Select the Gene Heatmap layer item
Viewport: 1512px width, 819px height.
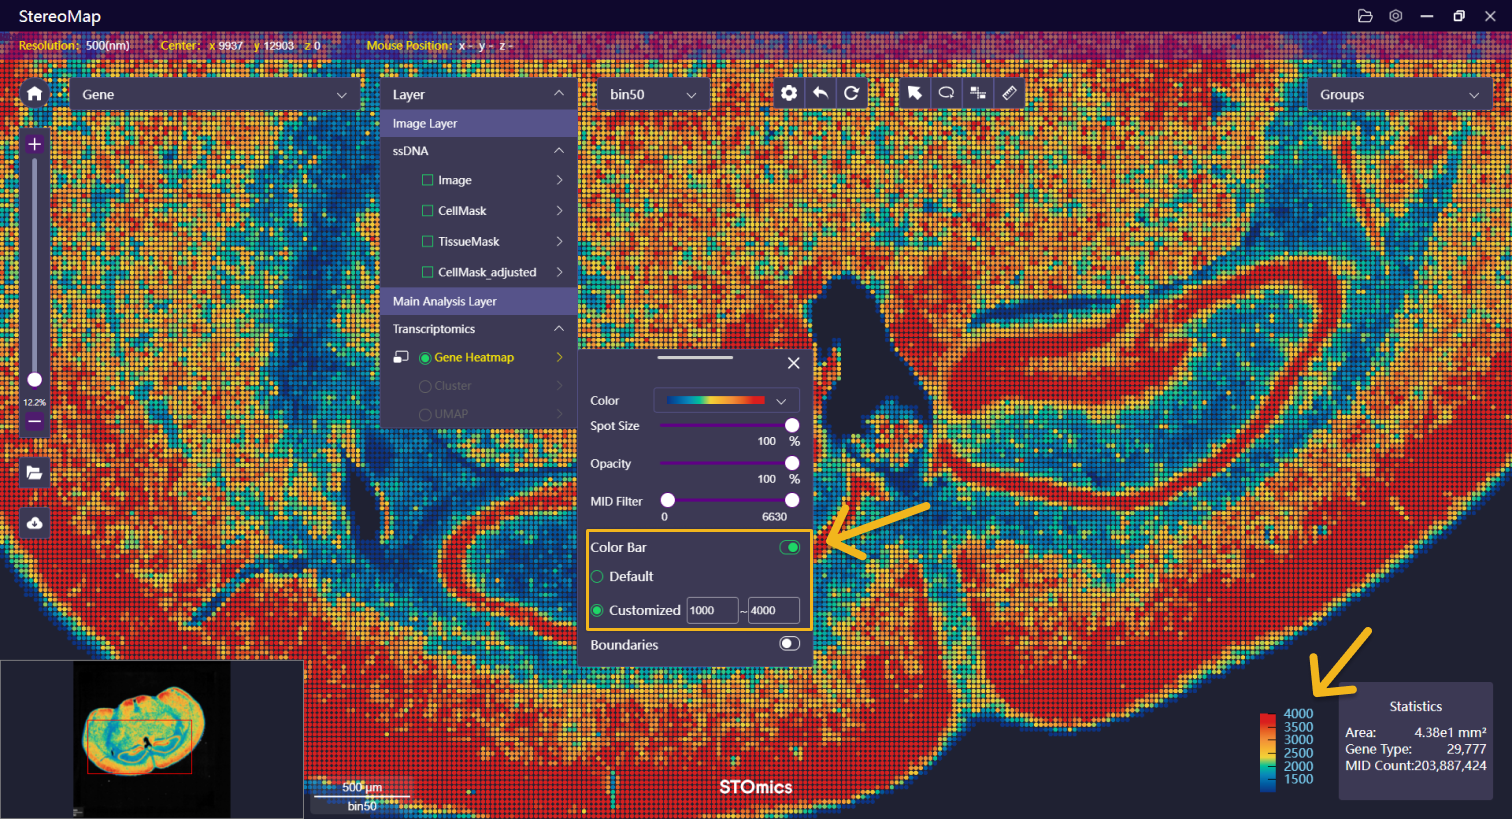[473, 358]
